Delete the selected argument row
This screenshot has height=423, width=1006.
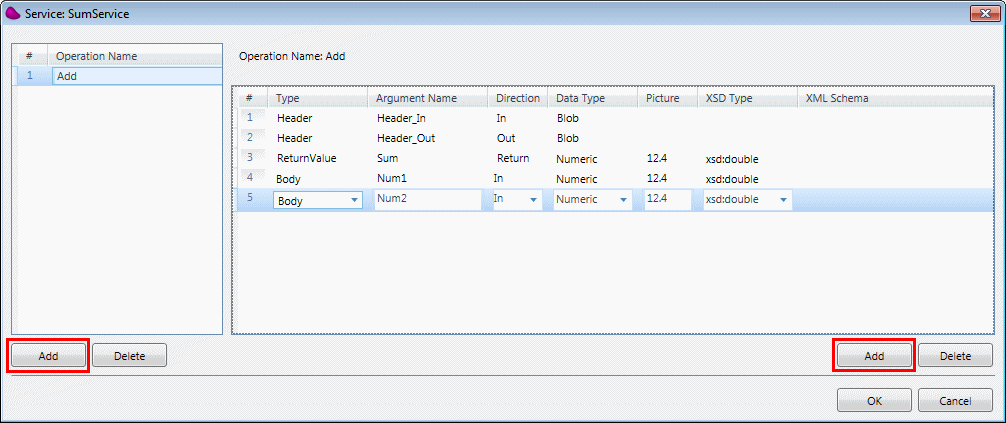coord(955,356)
